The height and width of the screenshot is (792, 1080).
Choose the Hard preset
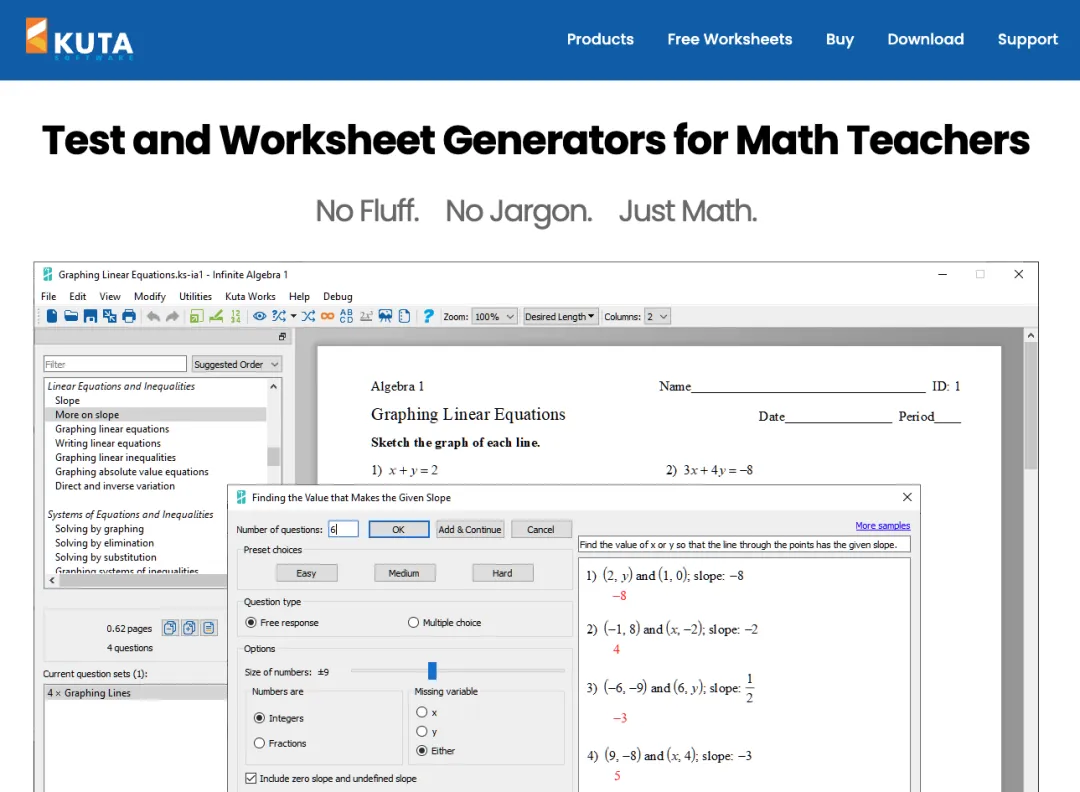[x=502, y=573]
